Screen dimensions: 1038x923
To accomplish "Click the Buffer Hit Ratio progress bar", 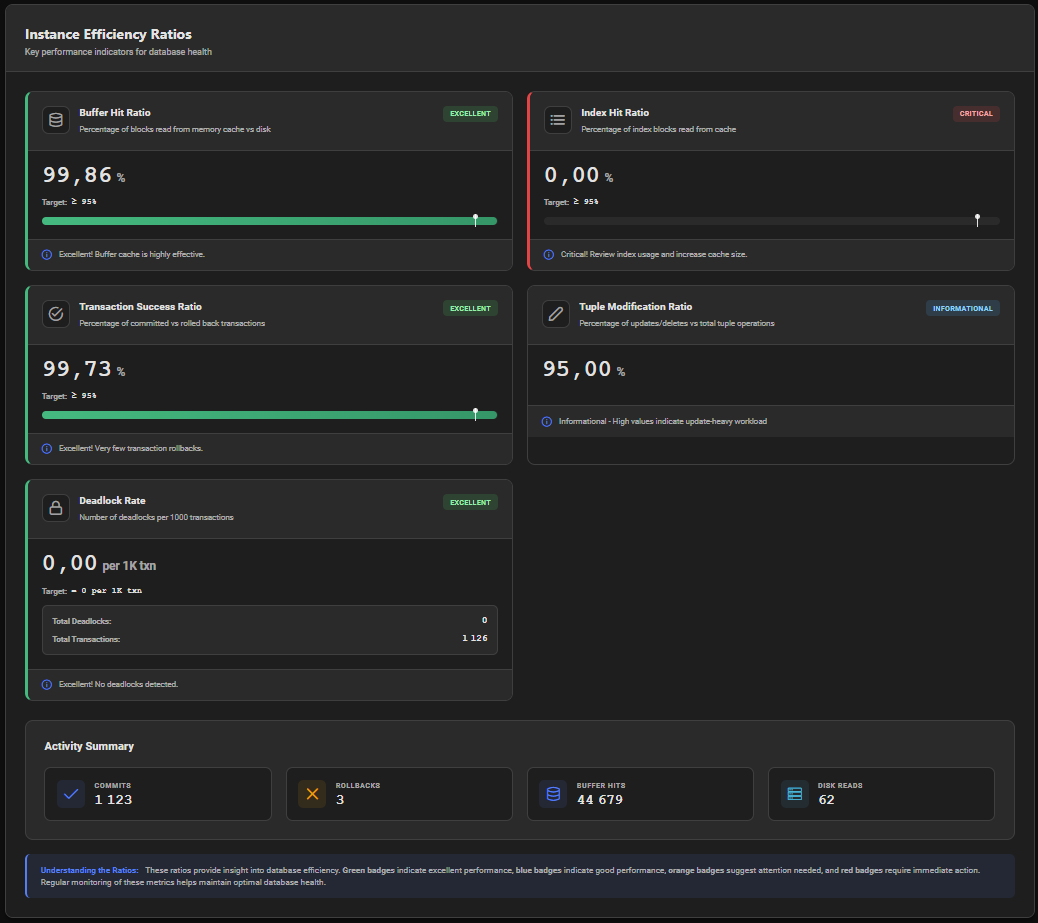I will pyautogui.click(x=269, y=221).
